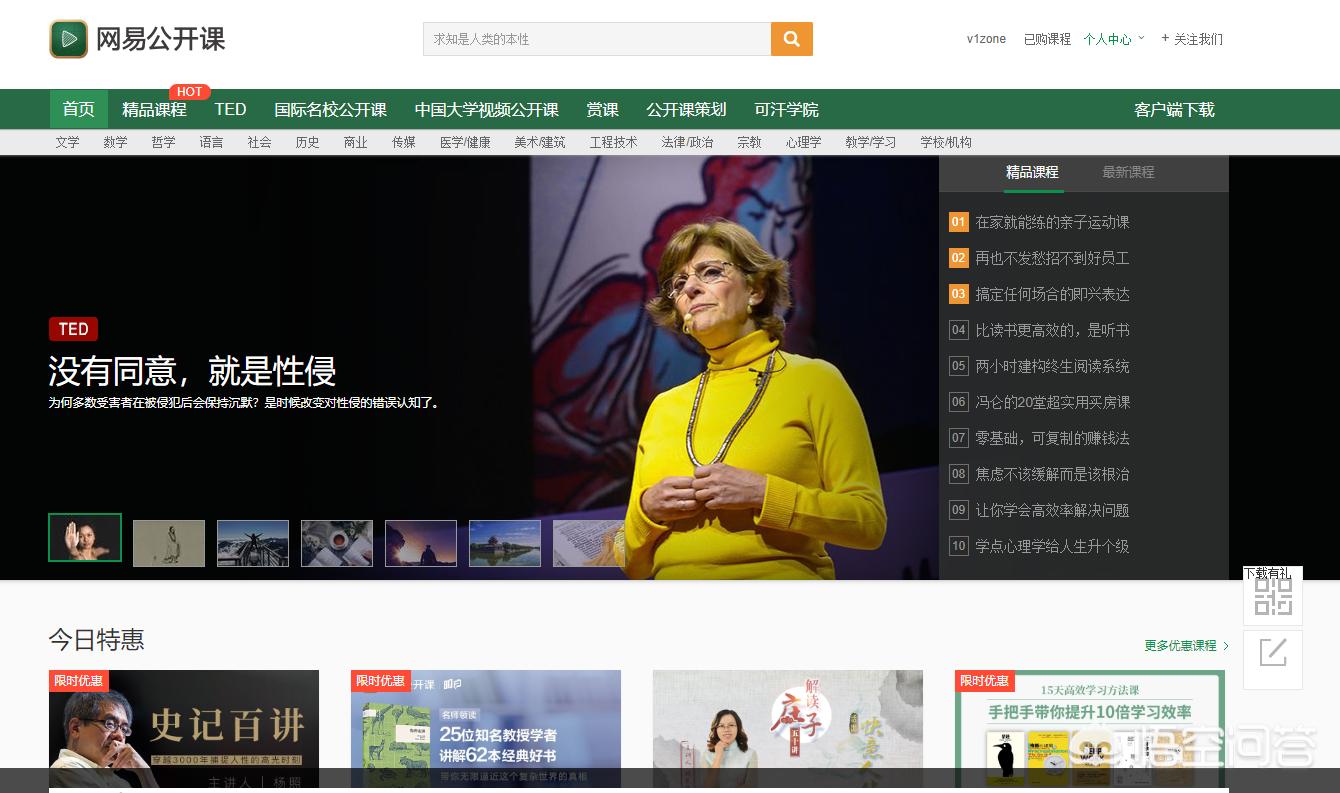Select the 学校/机构 category
Image resolution: width=1340 pixels, height=793 pixels.
(x=946, y=142)
